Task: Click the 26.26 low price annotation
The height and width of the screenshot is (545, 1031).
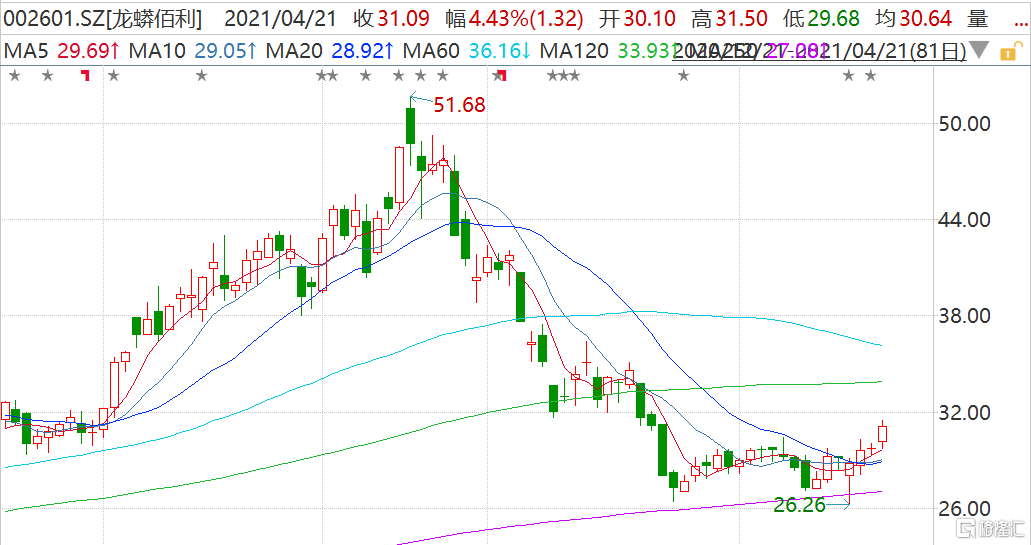Action: pyautogui.click(x=800, y=505)
